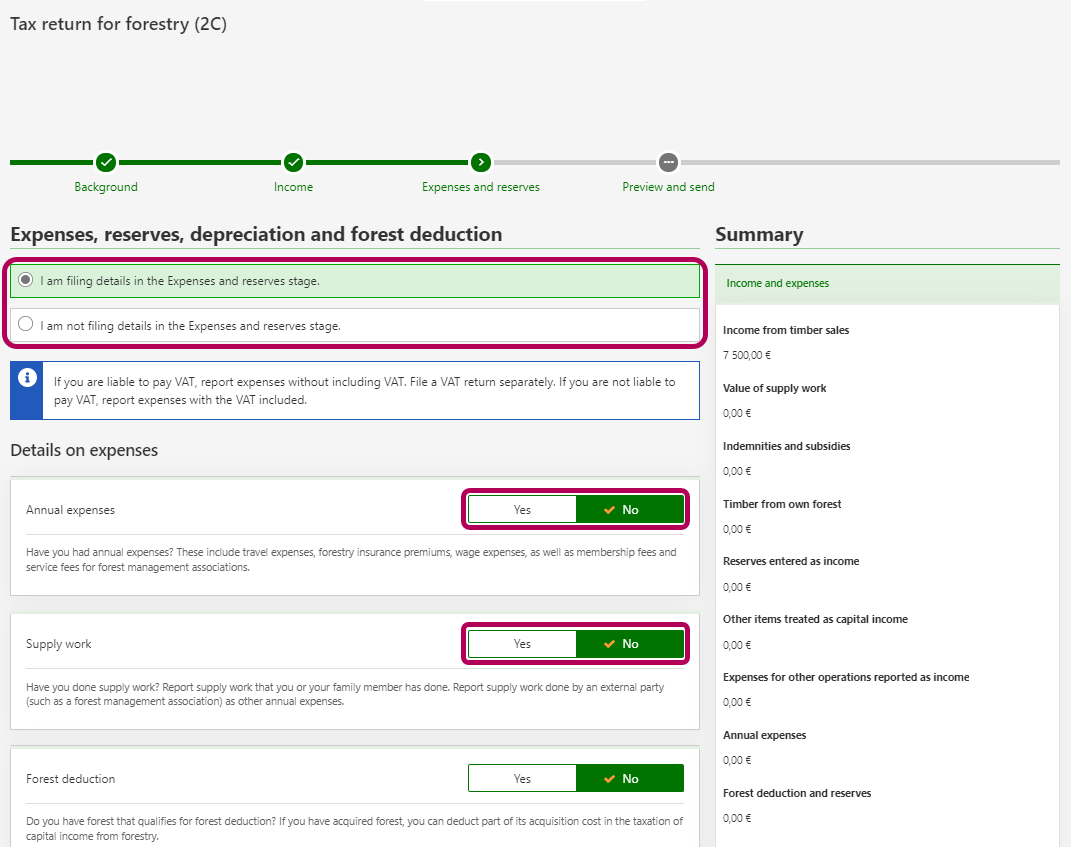Jump to Preview and send step label

click(x=668, y=187)
